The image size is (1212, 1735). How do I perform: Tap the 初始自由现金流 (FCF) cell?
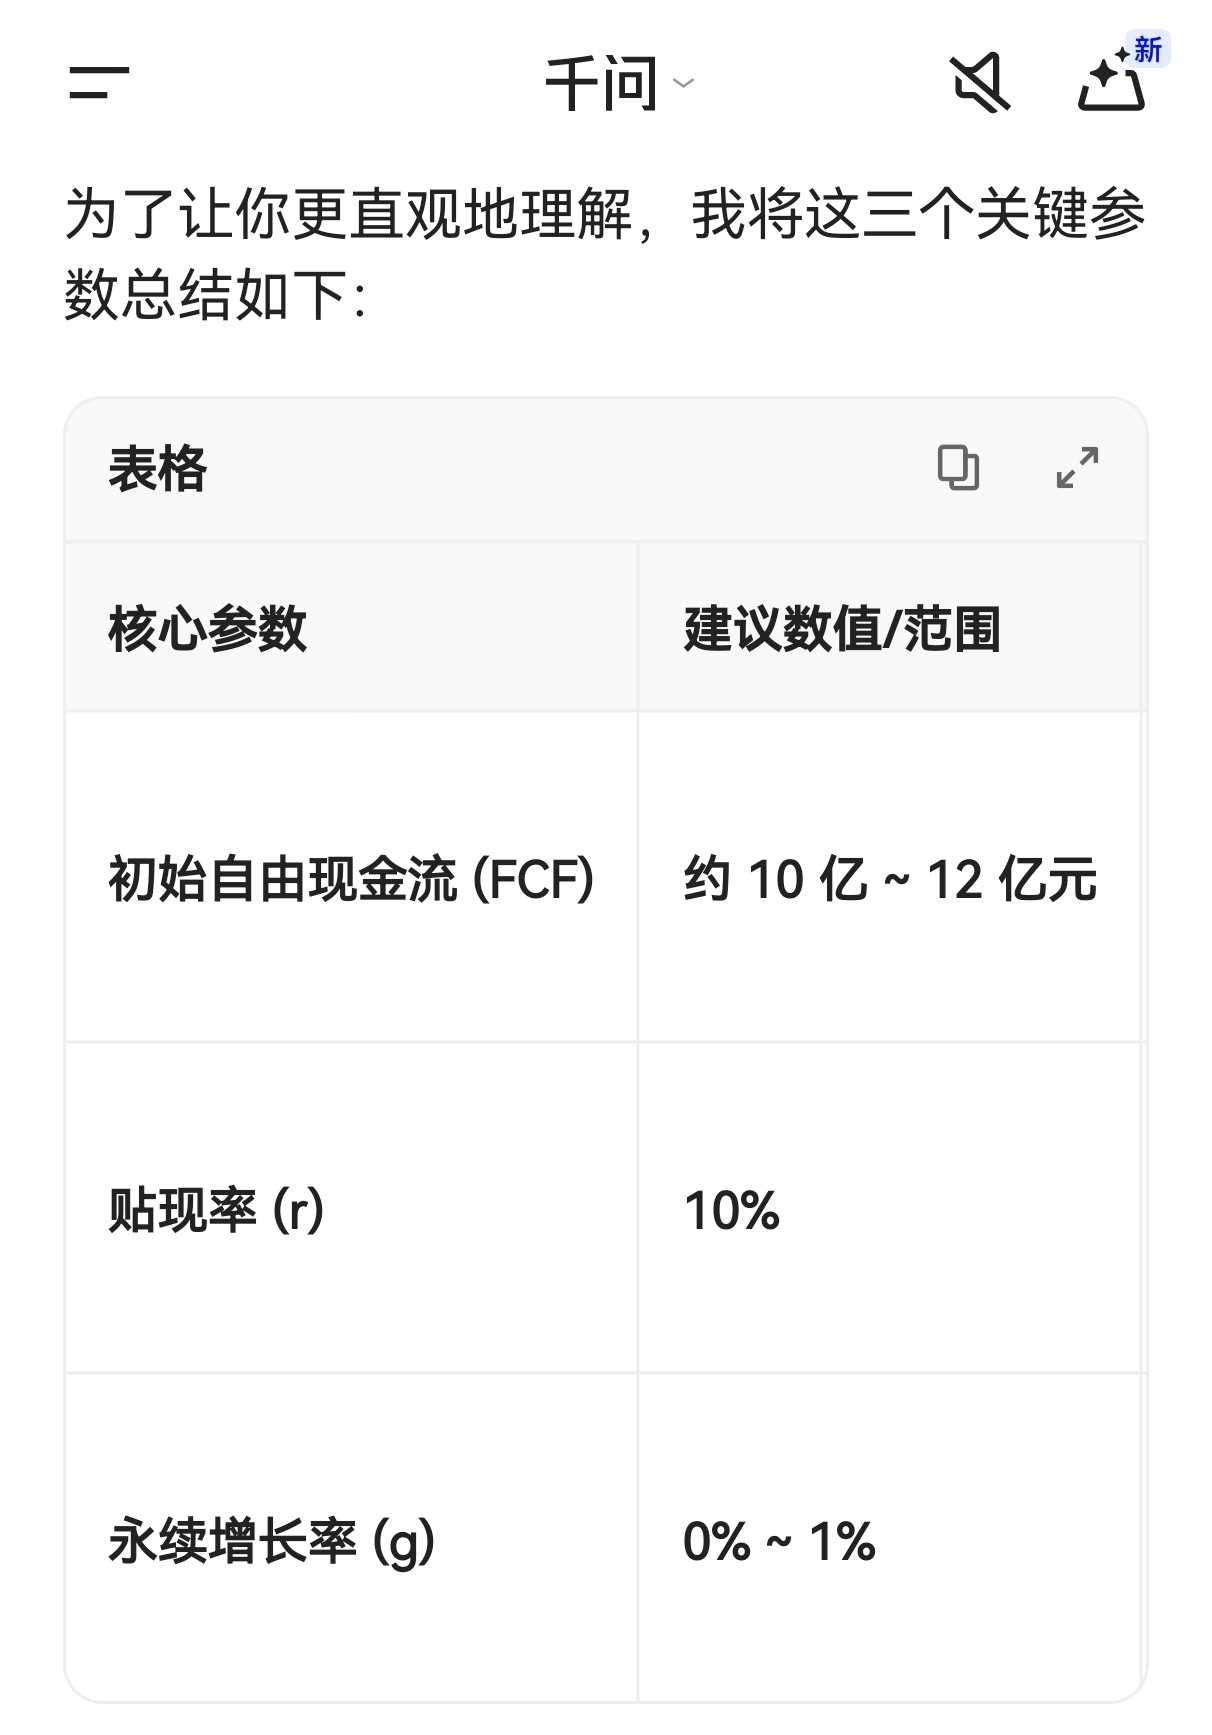point(351,879)
